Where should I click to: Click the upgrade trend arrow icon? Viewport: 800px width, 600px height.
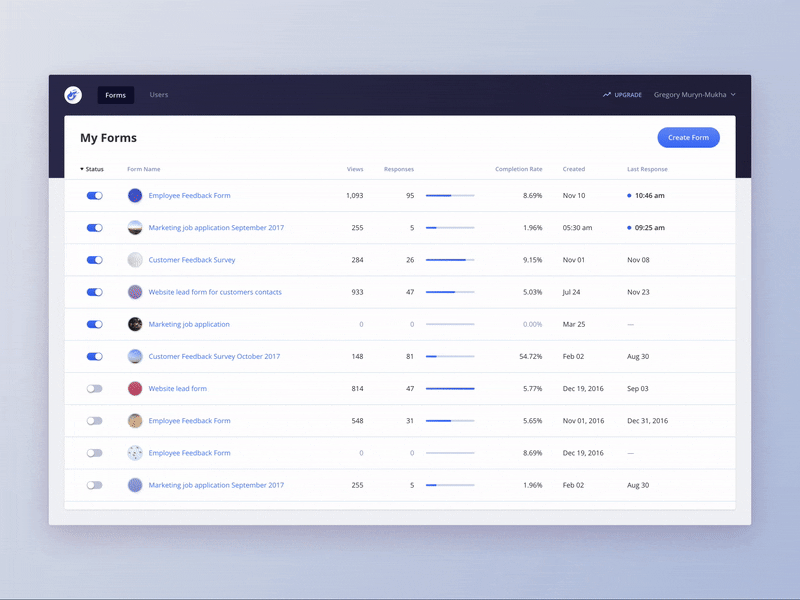(607, 95)
